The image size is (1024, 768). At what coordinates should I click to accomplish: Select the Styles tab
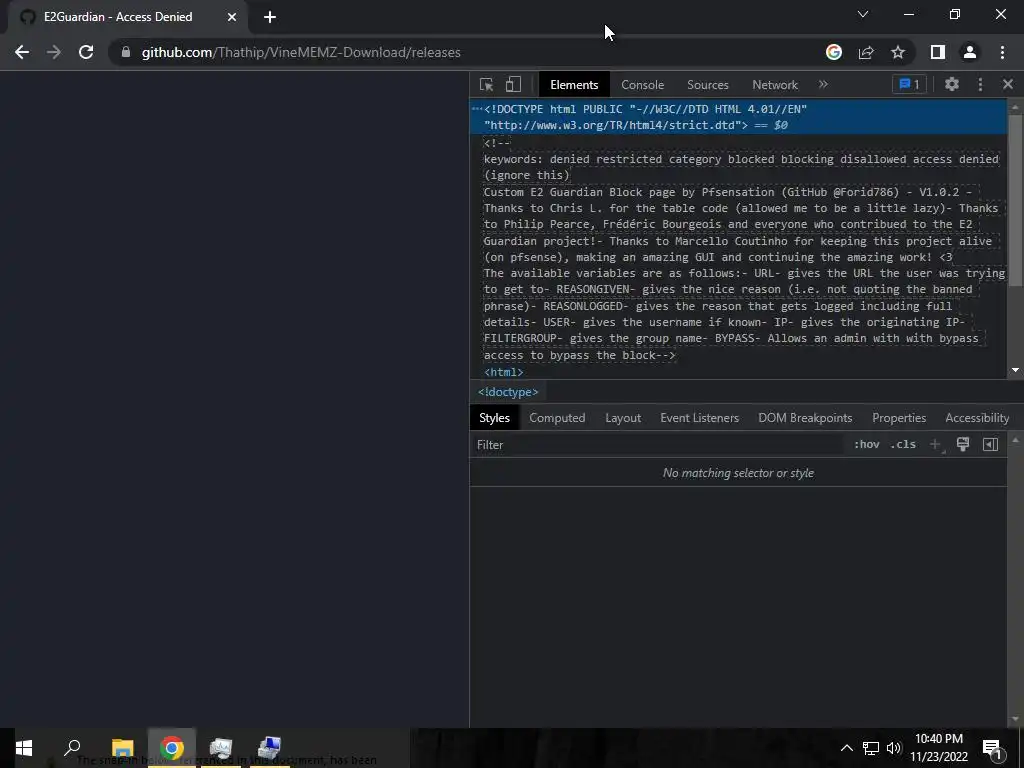pyautogui.click(x=494, y=418)
